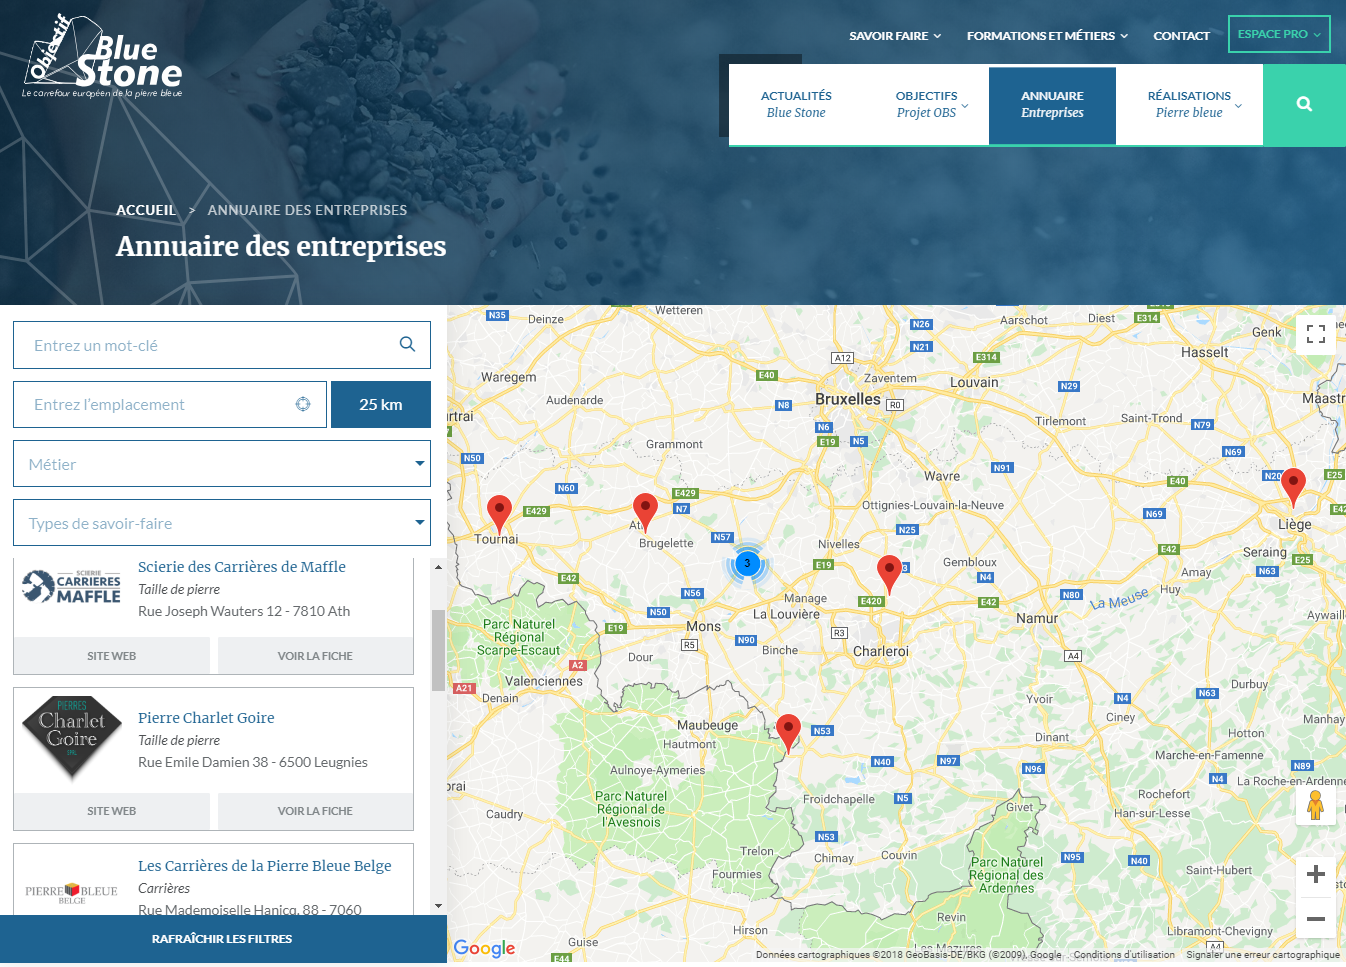Open Site Web for Pierre Charlet Goire

click(111, 811)
